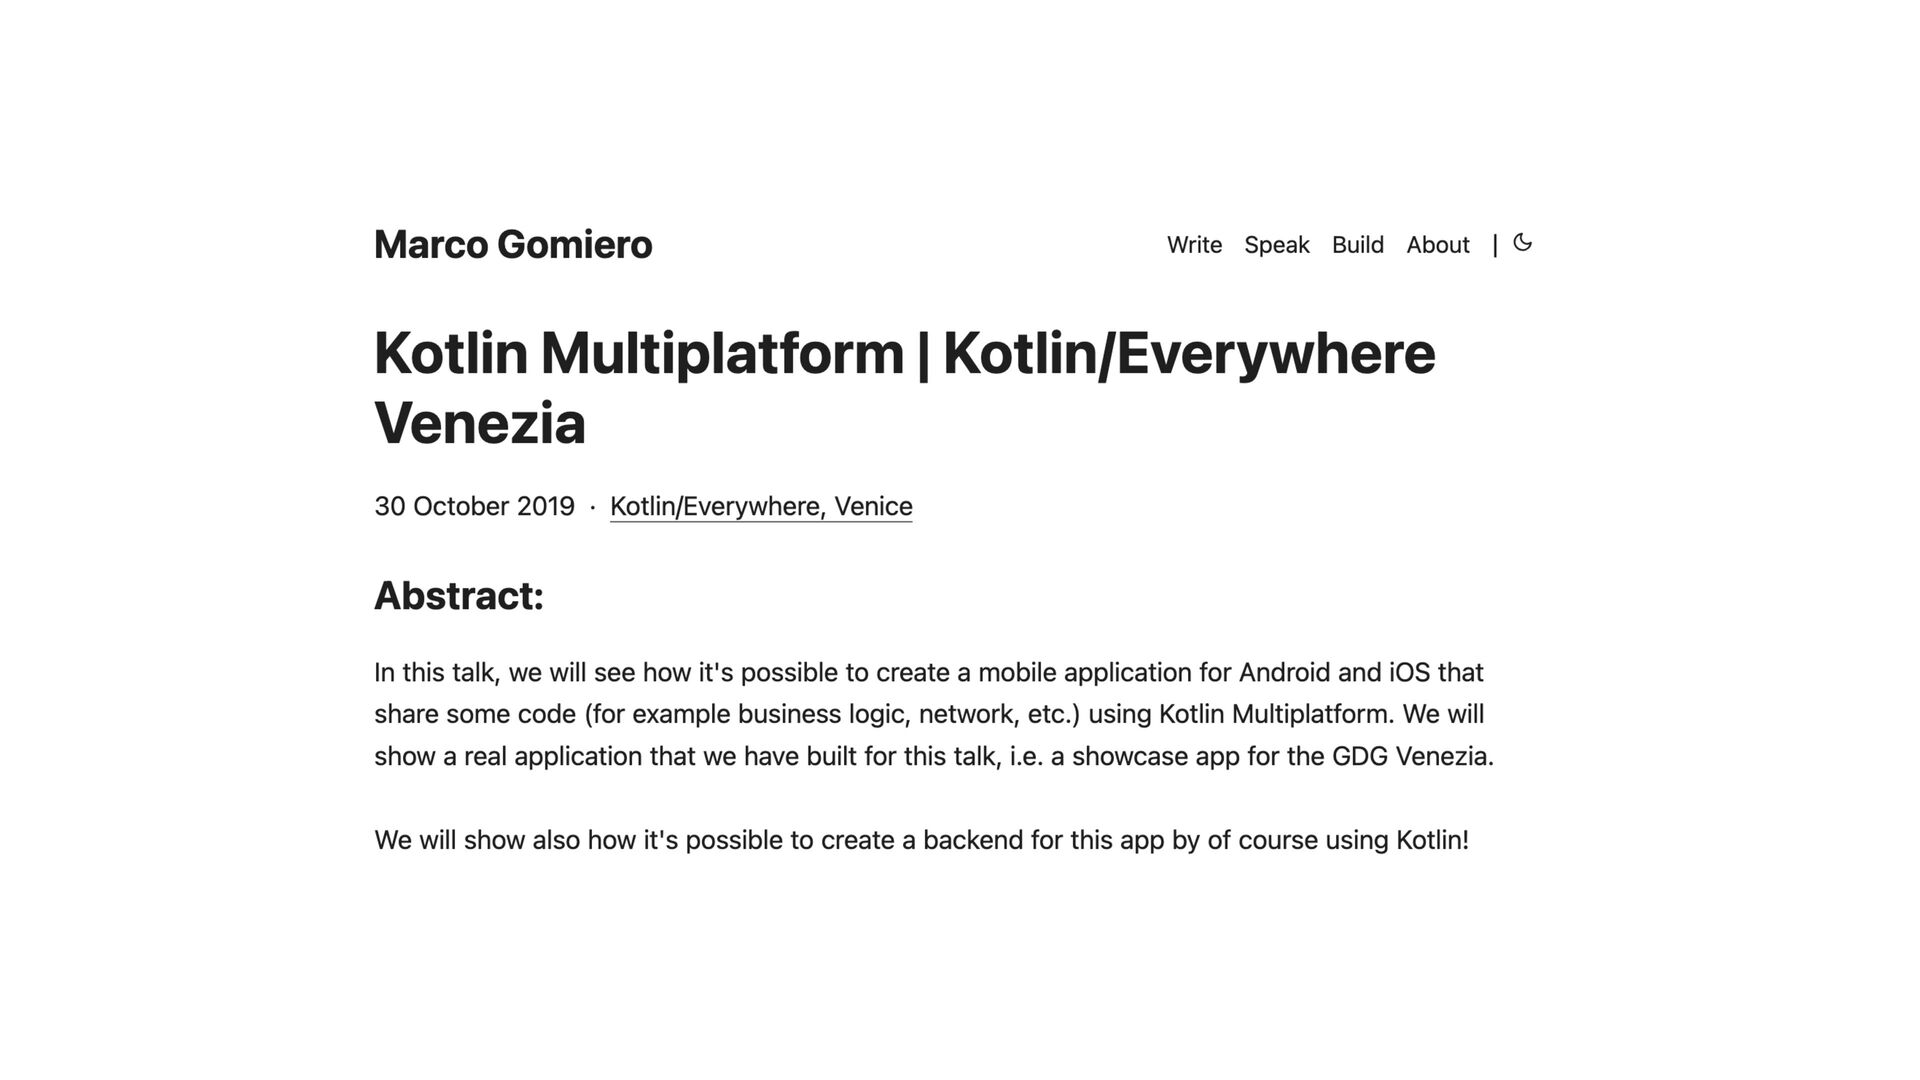Viewport: 1920px width, 1080px height.
Task: Click the word Venezia in the title
Action: point(480,423)
